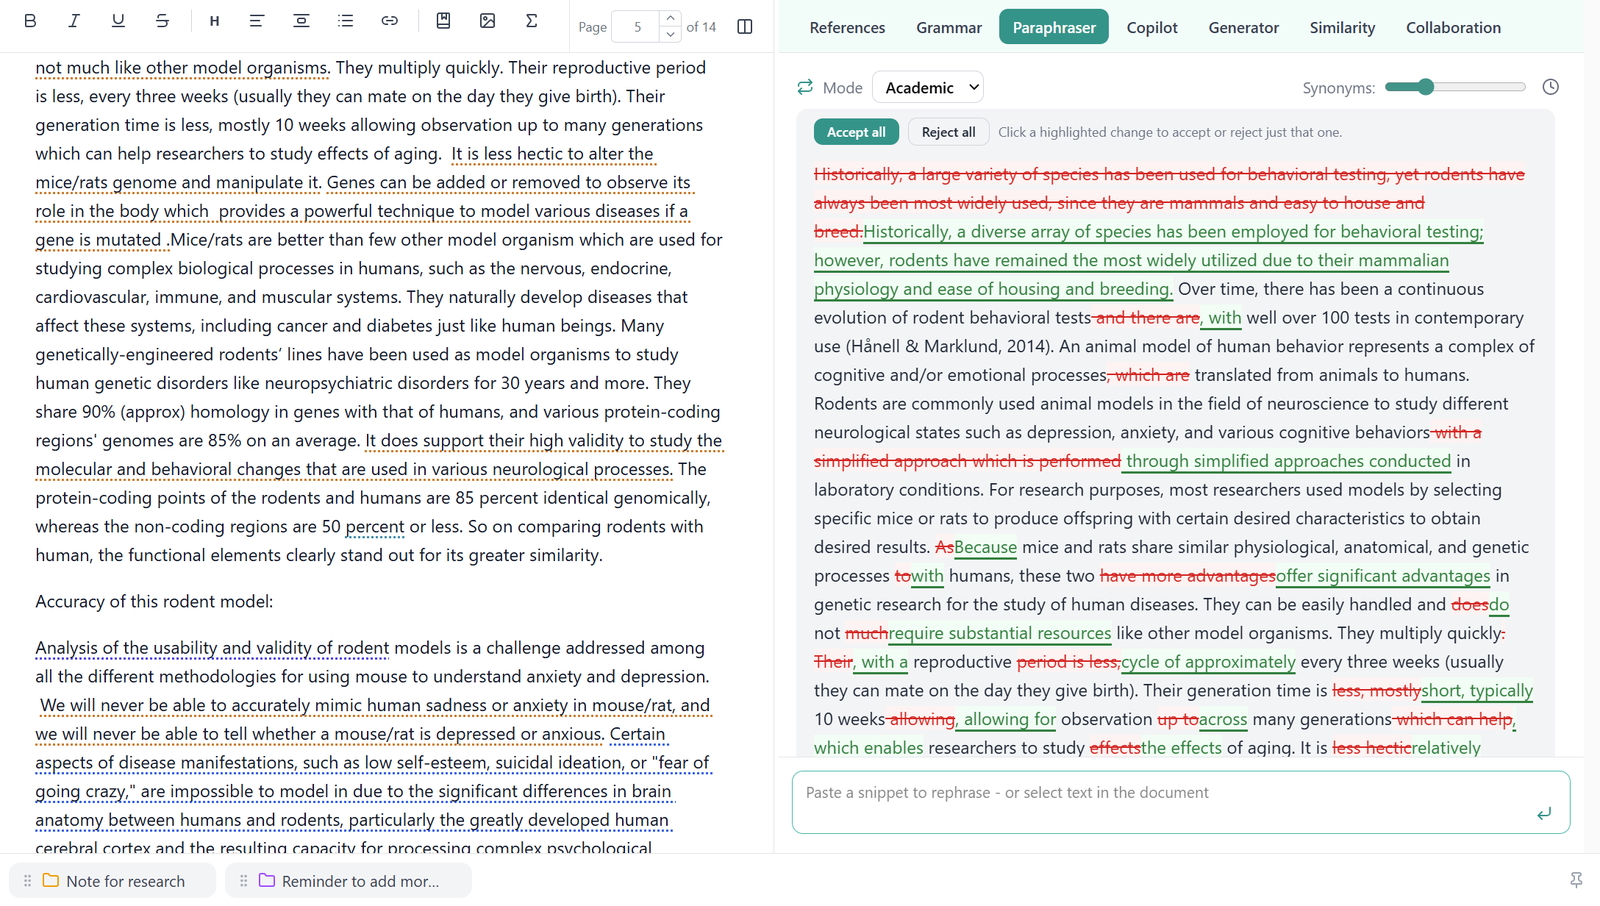
Task: Click the pin icon at bottom right
Action: 1576,880
